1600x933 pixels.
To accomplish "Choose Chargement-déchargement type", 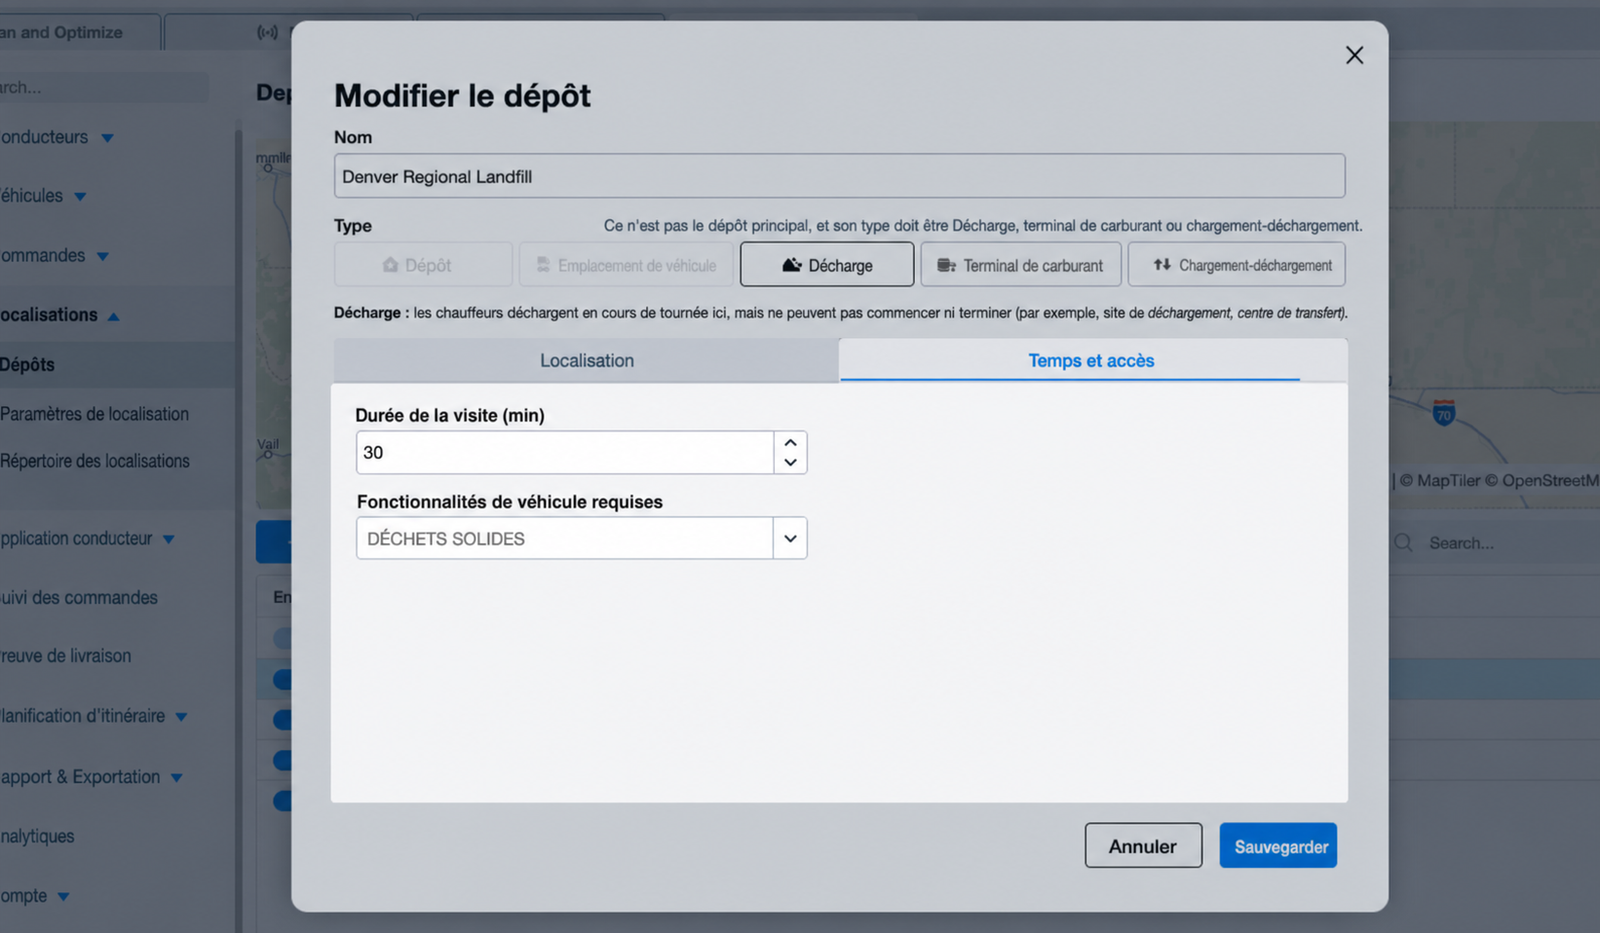I will tap(1236, 265).
